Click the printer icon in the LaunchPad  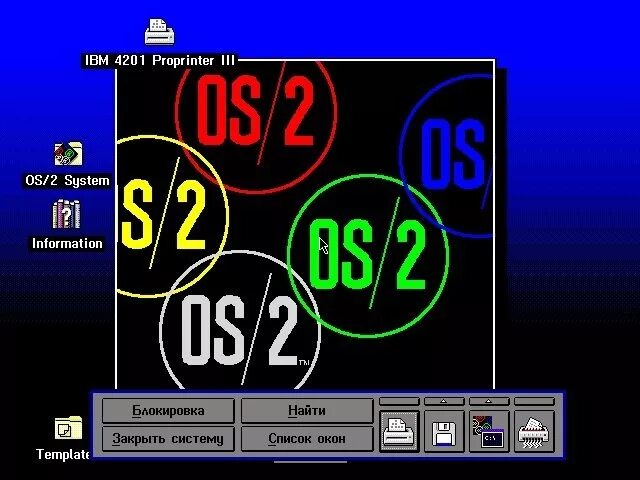click(x=399, y=431)
